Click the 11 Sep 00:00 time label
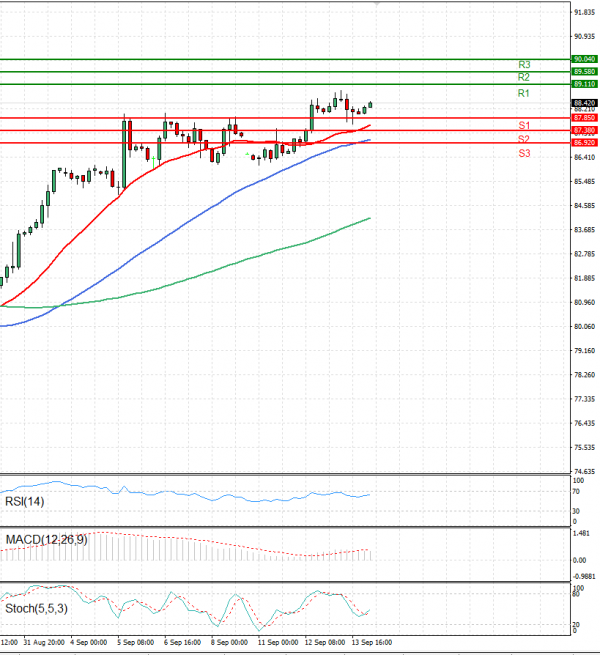Image resolution: width=600 pixels, height=655 pixels. [x=278, y=642]
